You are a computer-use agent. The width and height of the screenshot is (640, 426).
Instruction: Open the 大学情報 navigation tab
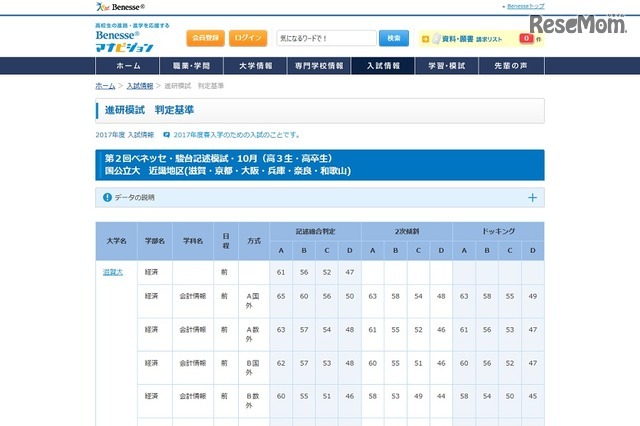(x=256, y=66)
